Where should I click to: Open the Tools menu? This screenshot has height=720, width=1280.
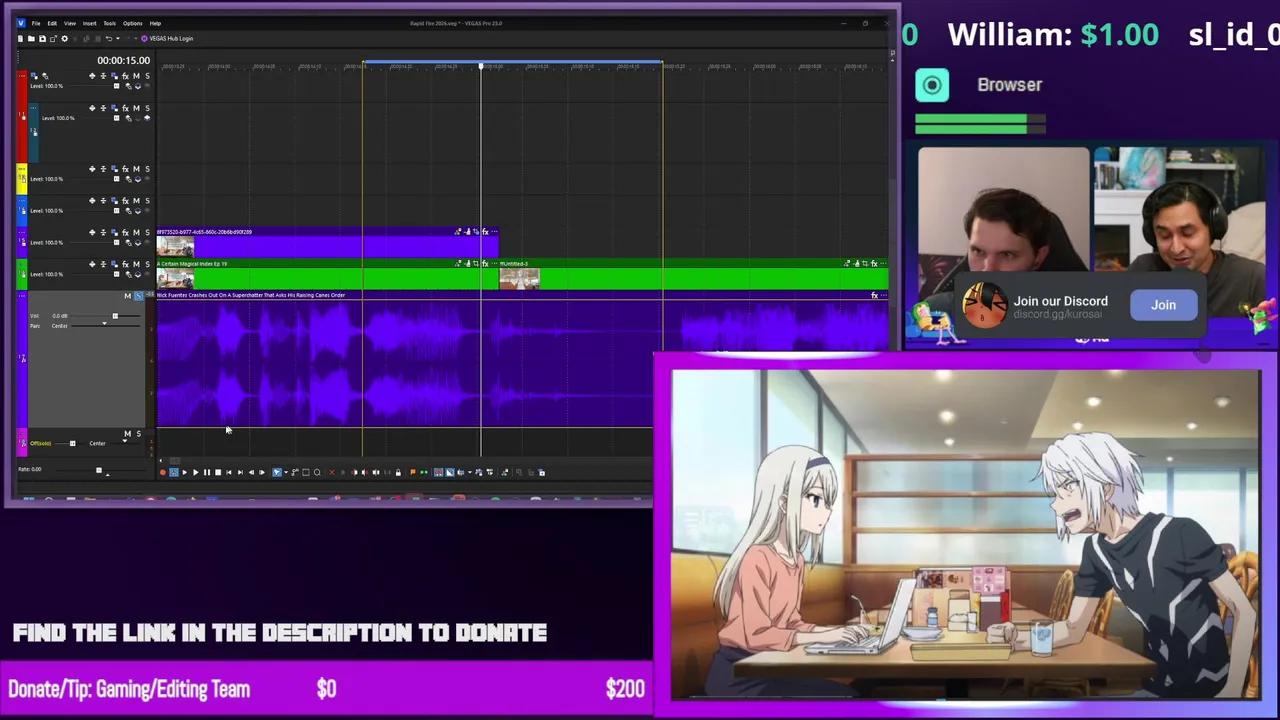[110, 23]
